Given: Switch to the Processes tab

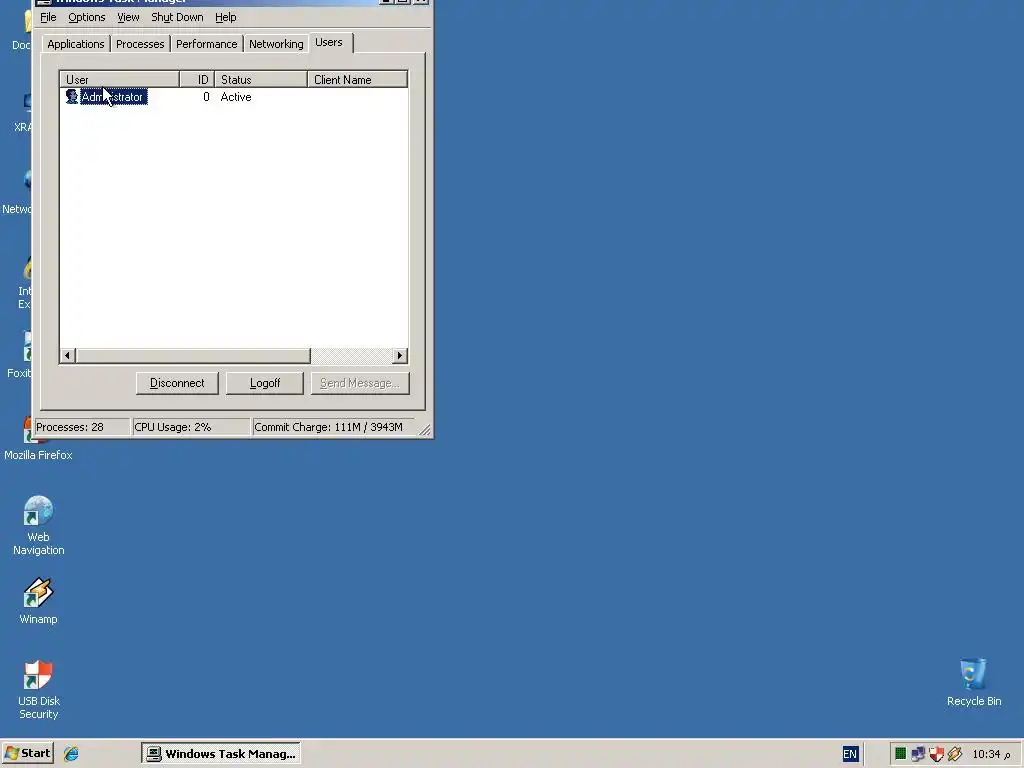Looking at the screenshot, I should [x=140, y=44].
